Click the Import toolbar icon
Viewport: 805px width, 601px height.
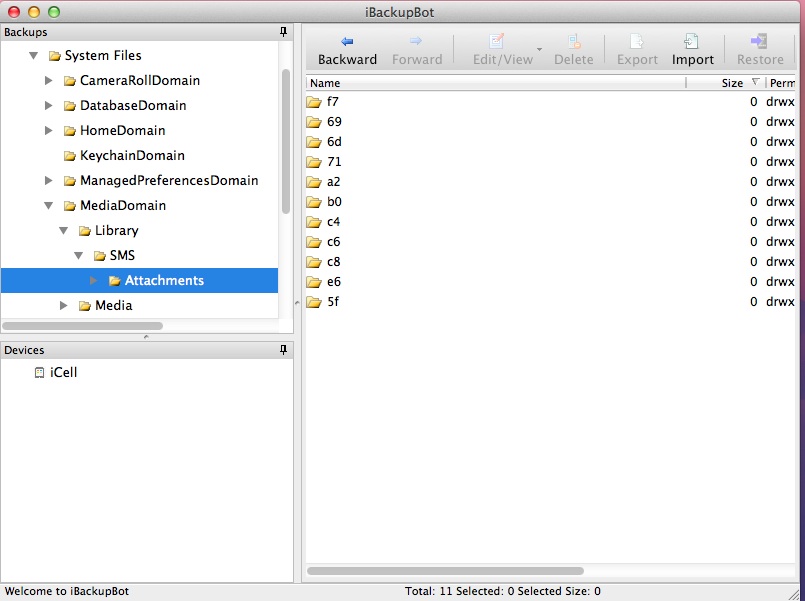(x=692, y=41)
